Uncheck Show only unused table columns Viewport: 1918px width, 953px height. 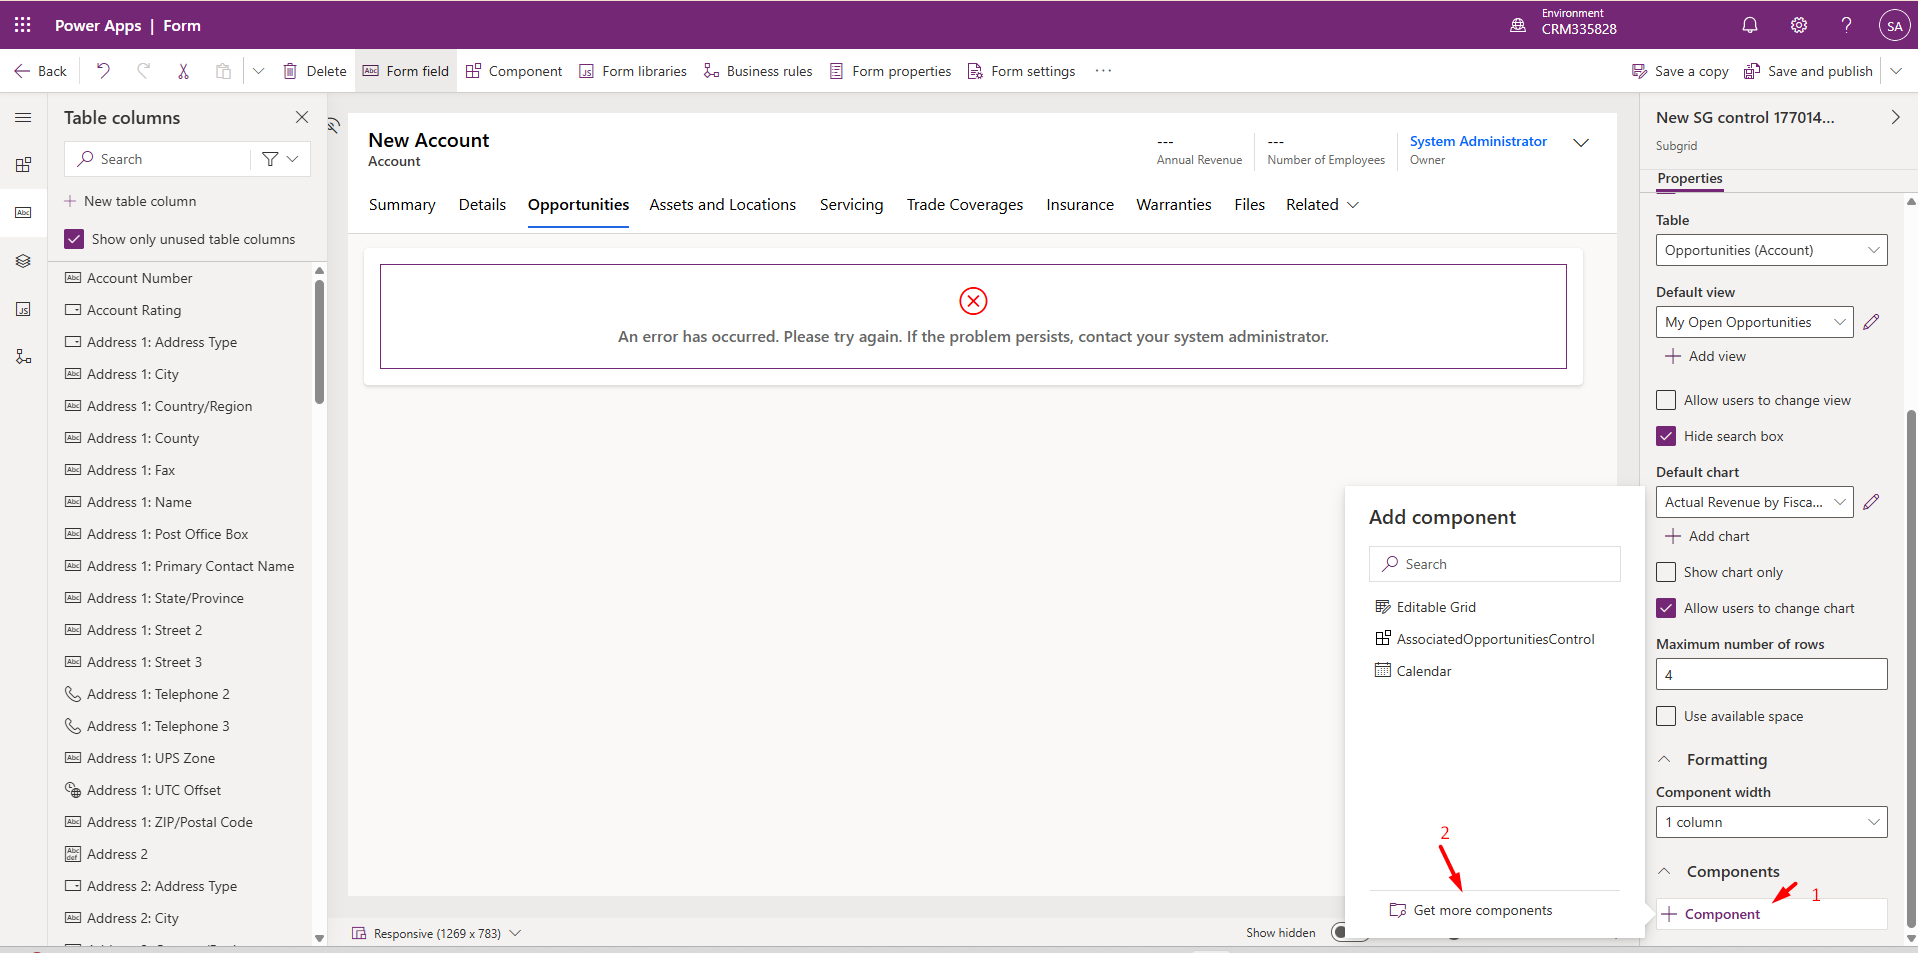[x=74, y=239]
